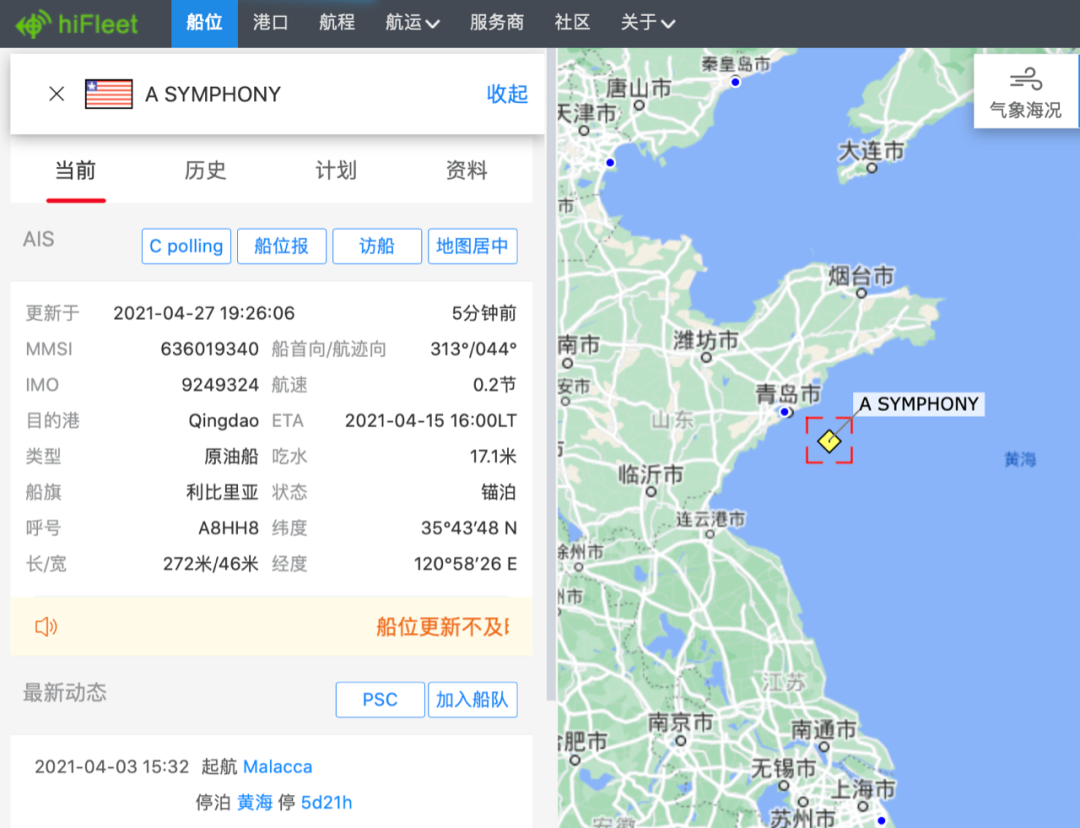The width and height of the screenshot is (1080, 828).
Task: Click the 黄海 anchorage link
Action: (255, 802)
